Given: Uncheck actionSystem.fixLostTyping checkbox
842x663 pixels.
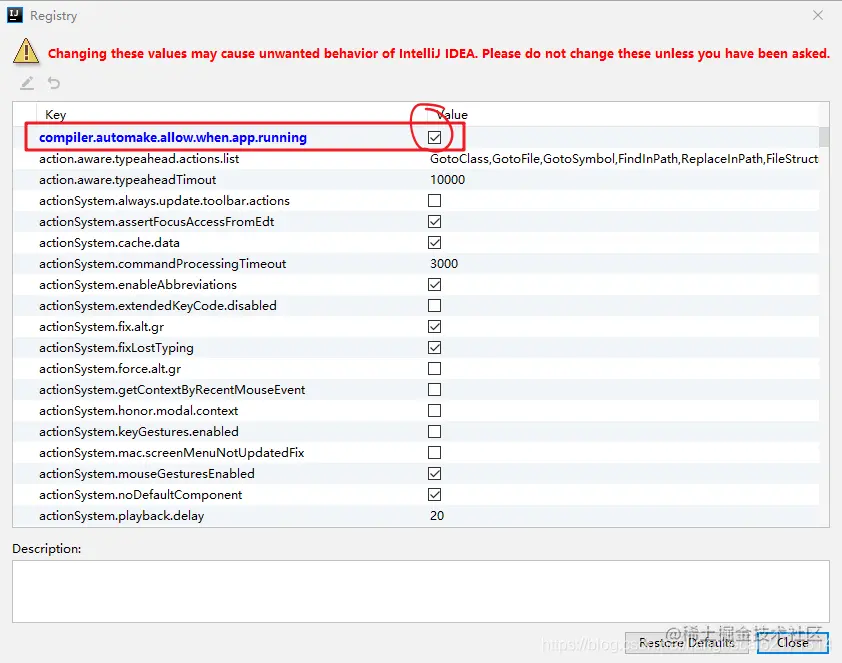Looking at the screenshot, I should (x=434, y=347).
